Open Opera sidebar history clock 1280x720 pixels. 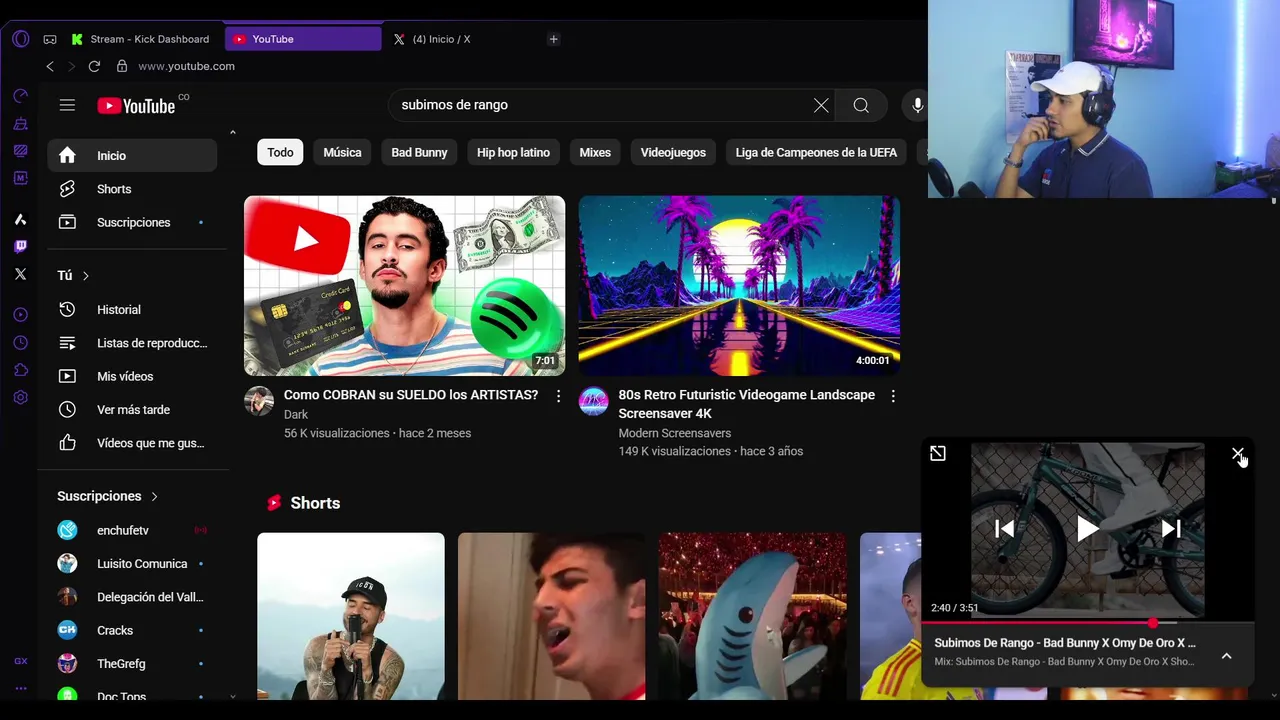click(x=20, y=343)
